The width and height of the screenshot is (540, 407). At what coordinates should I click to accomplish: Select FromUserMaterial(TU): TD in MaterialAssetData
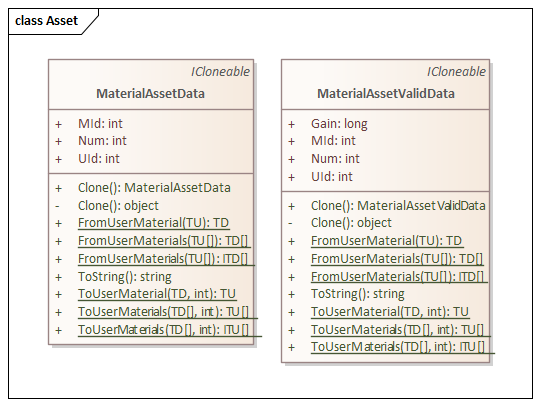click(x=154, y=223)
